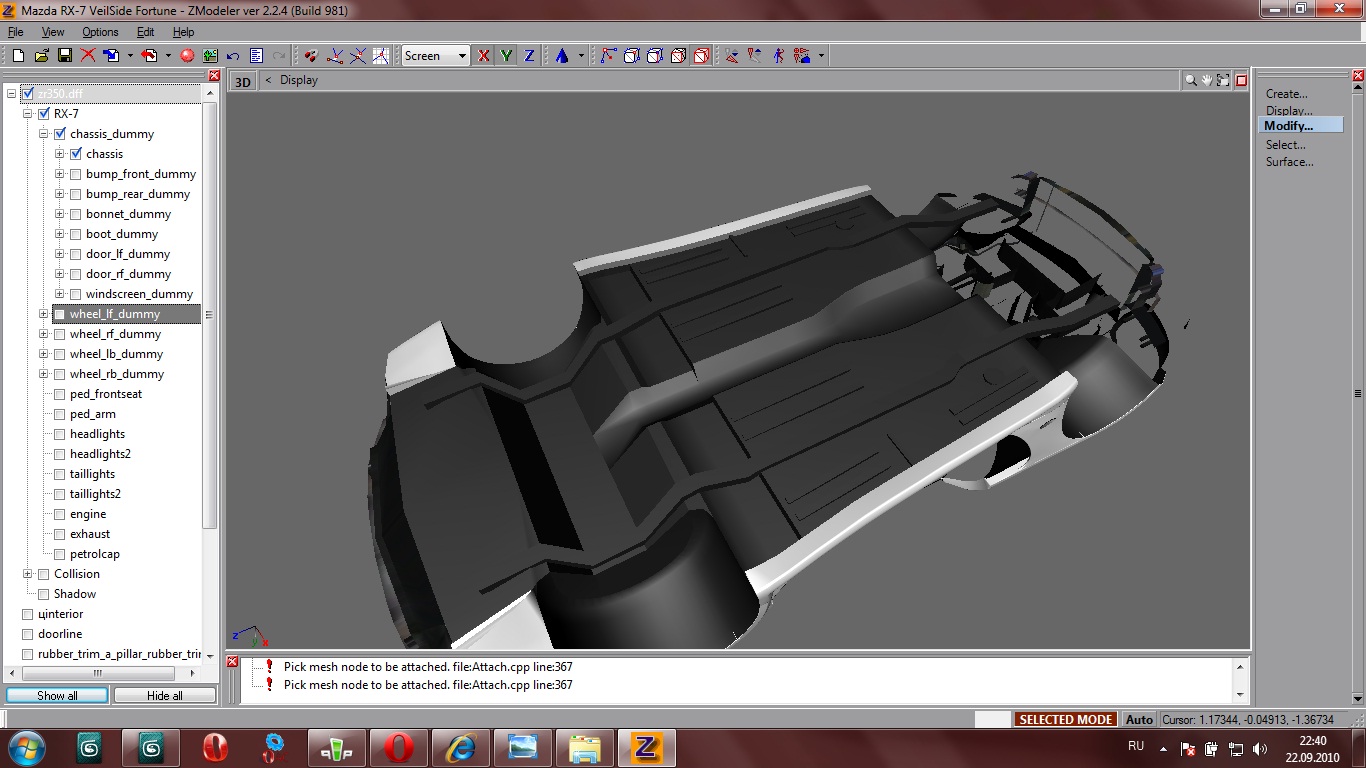Viewport: 1366px width, 768px height.
Task: Open the Surface... command group
Action: 1289,162
